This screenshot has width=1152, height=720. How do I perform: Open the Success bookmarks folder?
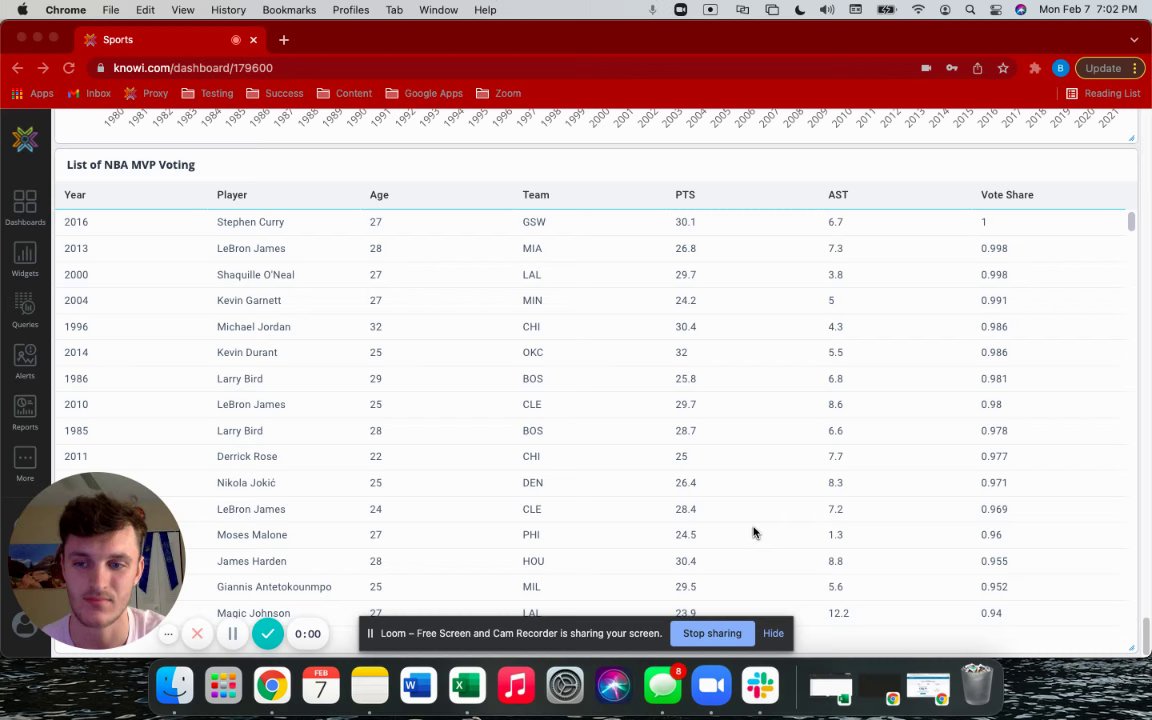pos(275,93)
